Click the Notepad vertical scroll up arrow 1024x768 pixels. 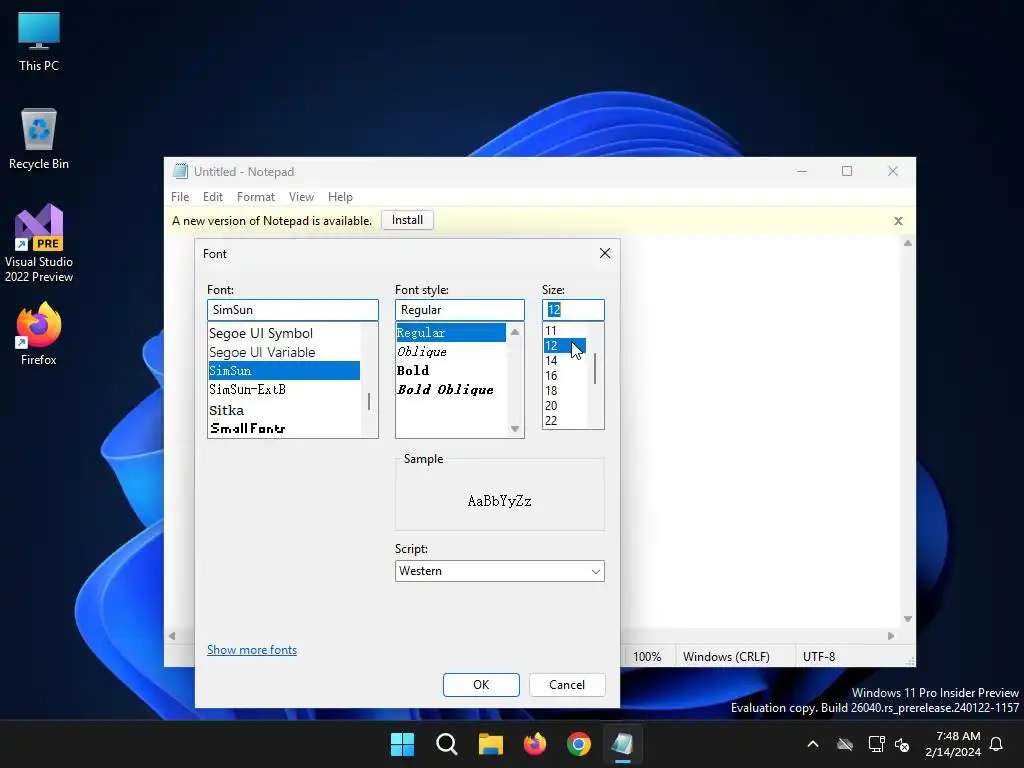click(908, 243)
